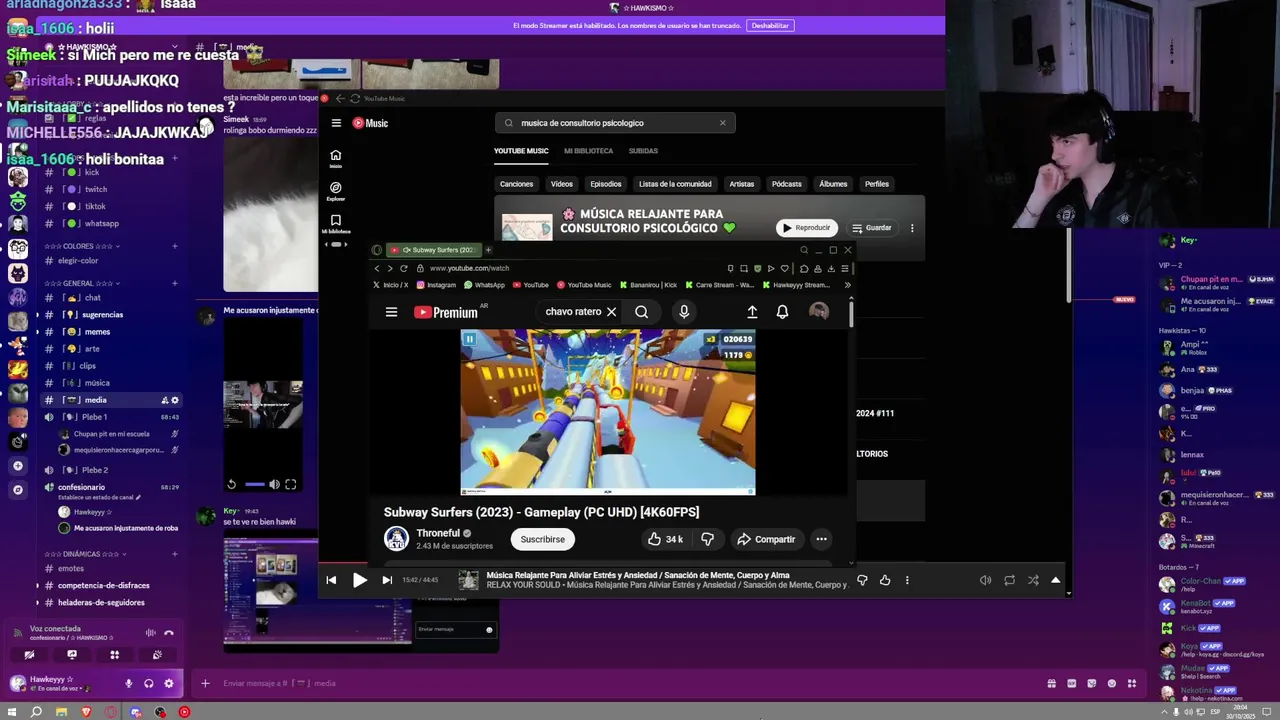This screenshot has width=1280, height=720.
Task: Open Windows Start button
Action: pyautogui.click(x=12, y=712)
